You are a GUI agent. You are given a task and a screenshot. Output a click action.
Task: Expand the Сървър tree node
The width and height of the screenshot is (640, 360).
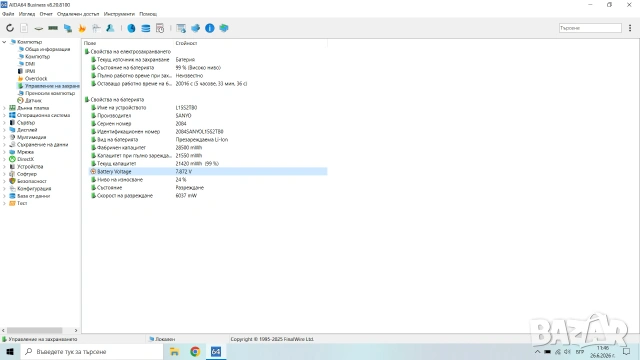pos(4,122)
